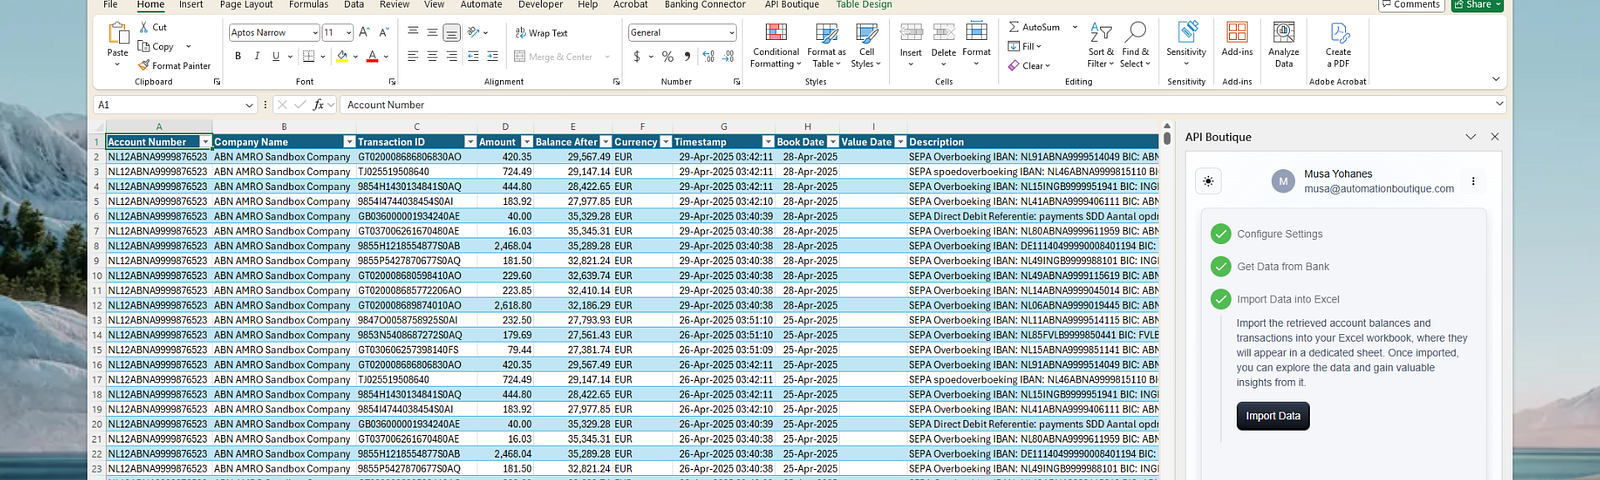Click the Increase Decimal icon

point(709,57)
